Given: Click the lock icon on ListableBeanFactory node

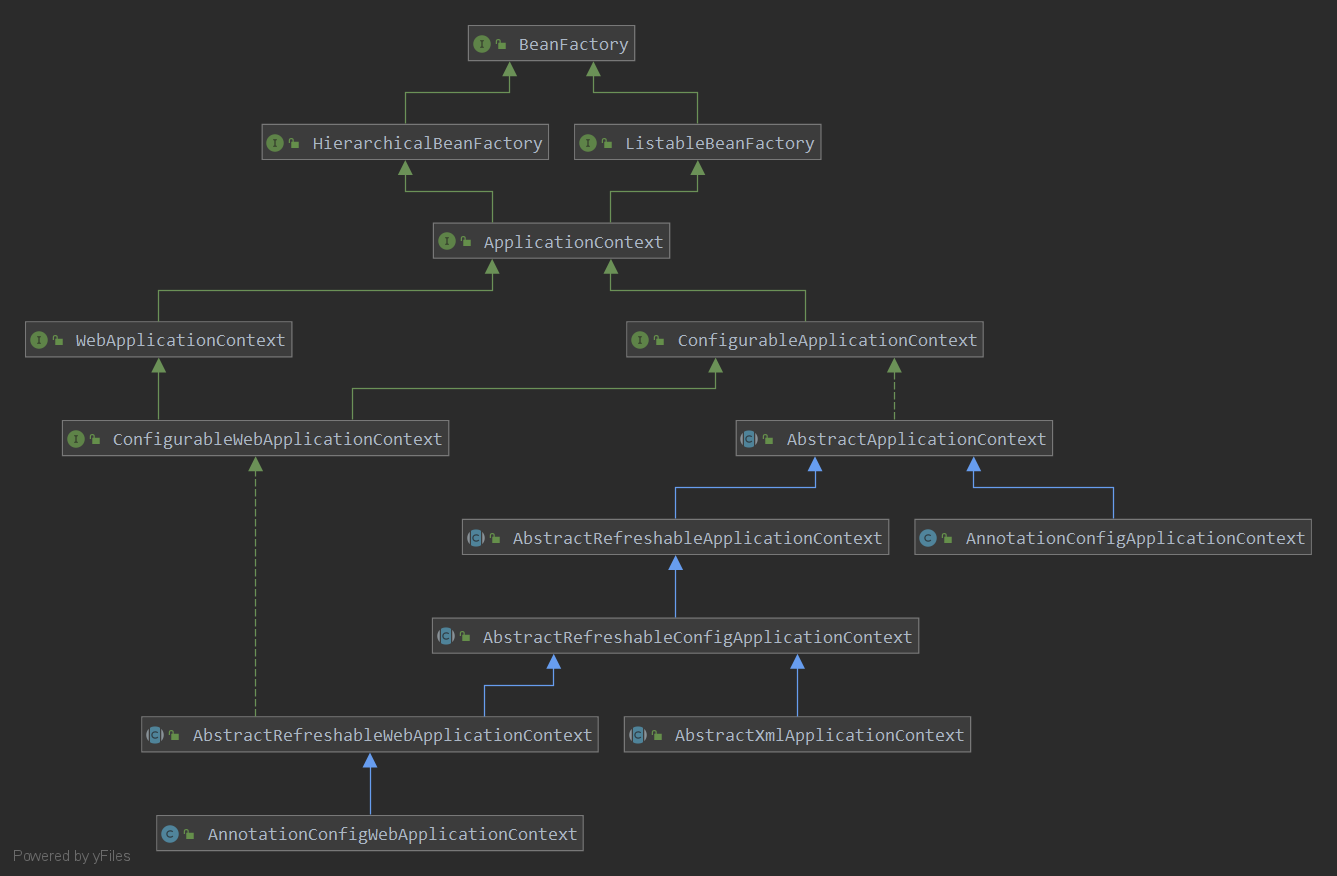Looking at the screenshot, I should (x=607, y=143).
